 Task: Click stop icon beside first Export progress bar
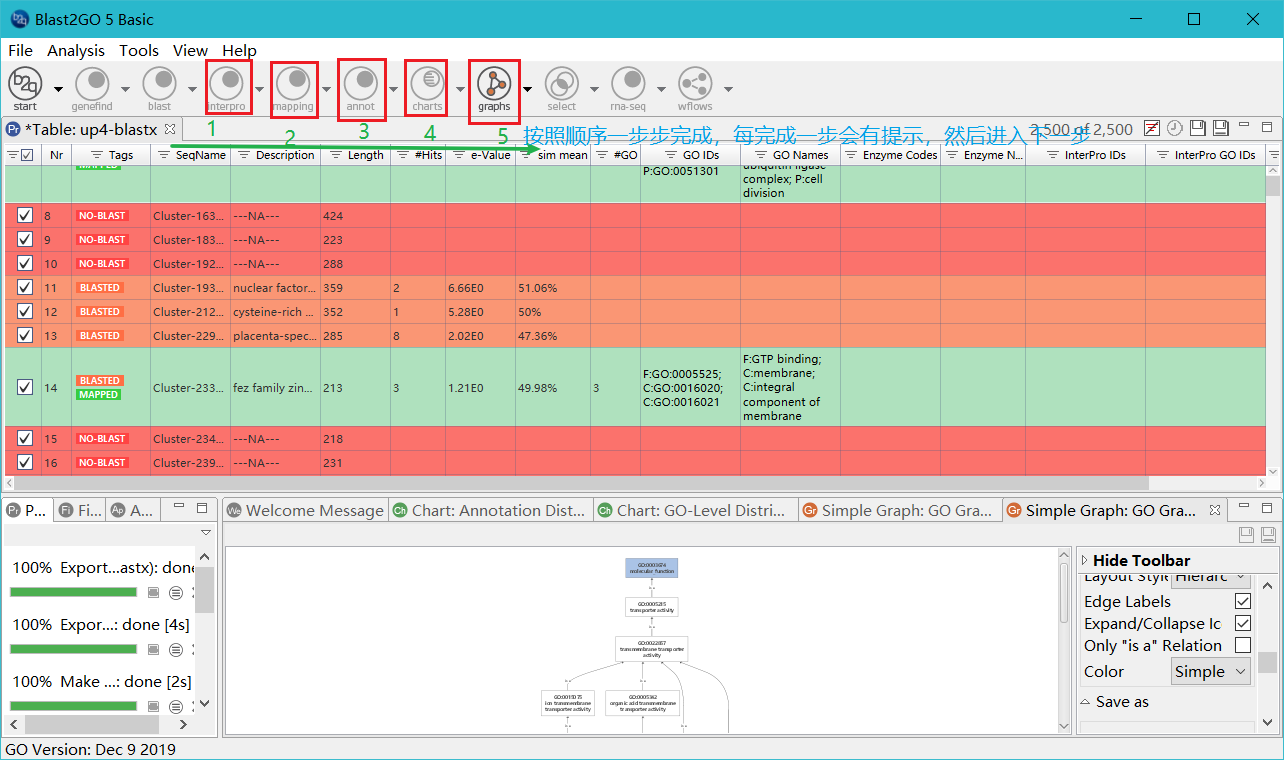tap(153, 592)
